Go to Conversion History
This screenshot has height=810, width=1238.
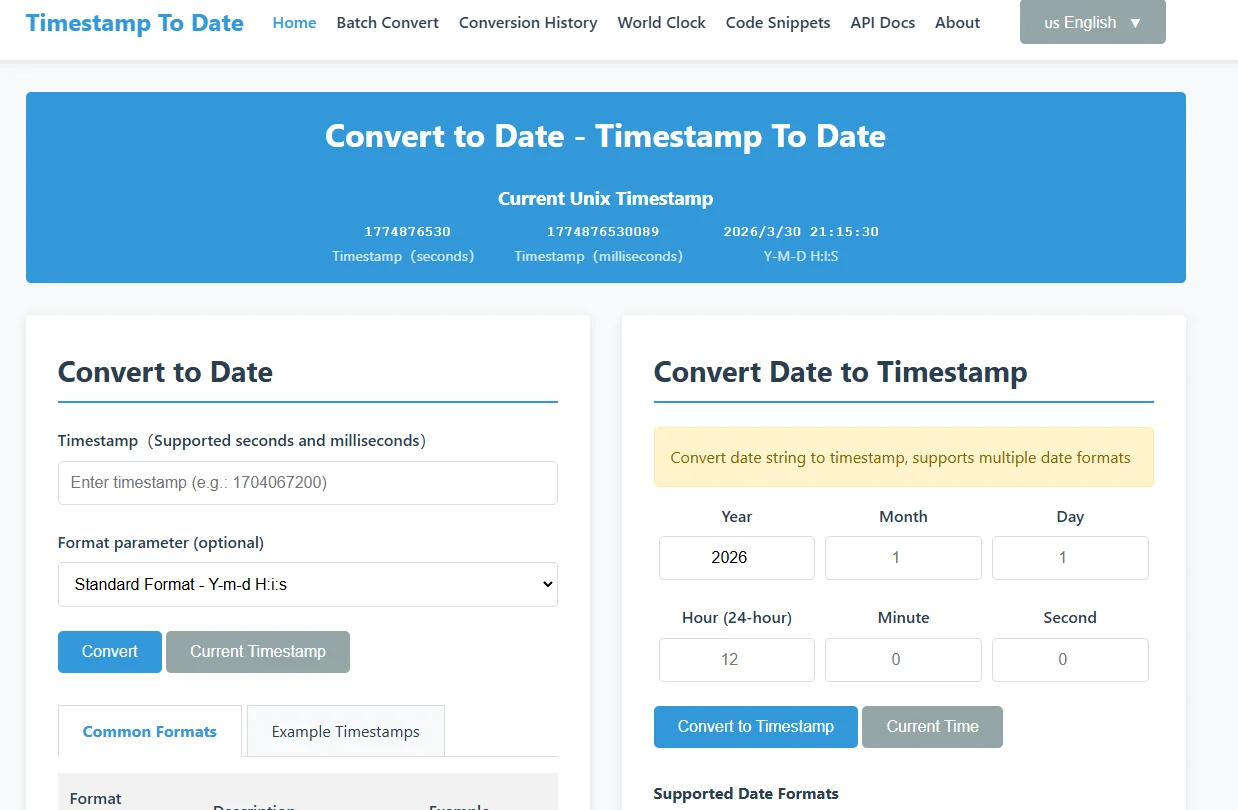528,23
